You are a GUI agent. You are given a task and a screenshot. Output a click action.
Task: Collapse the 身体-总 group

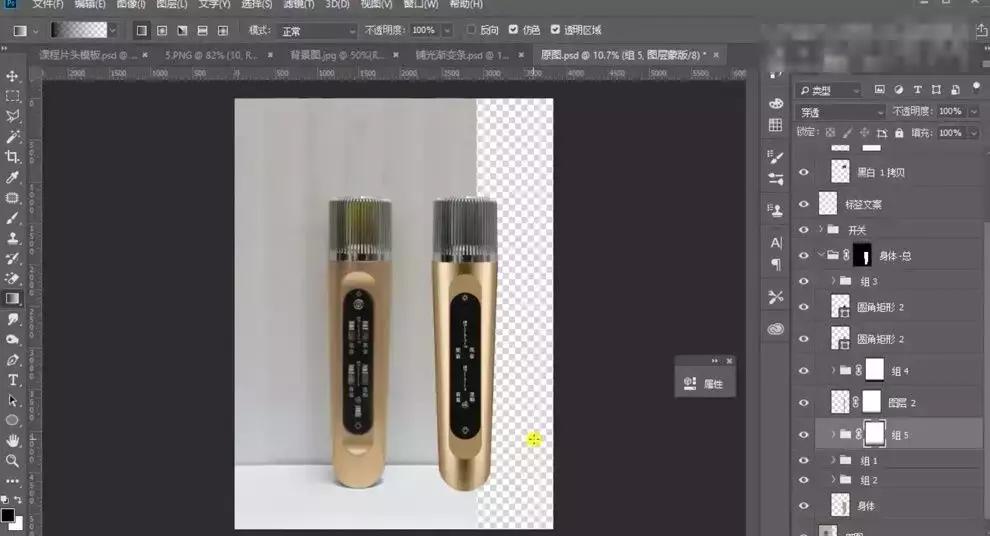click(x=821, y=255)
